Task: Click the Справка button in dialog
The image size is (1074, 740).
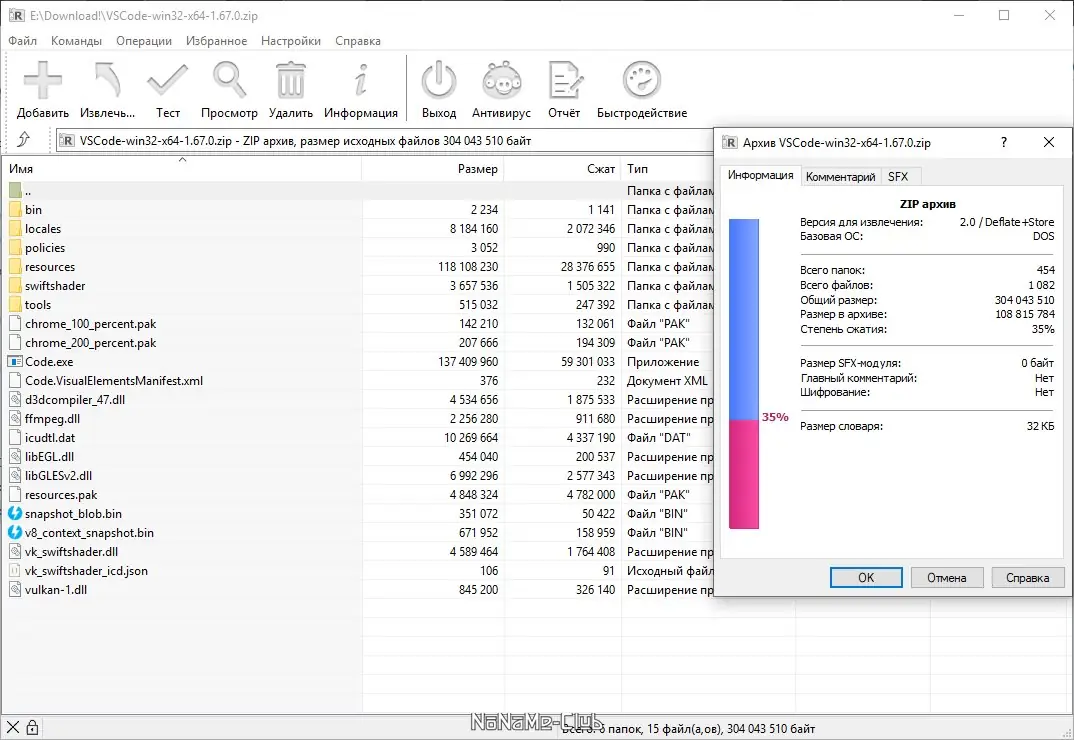Action: [x=1027, y=578]
